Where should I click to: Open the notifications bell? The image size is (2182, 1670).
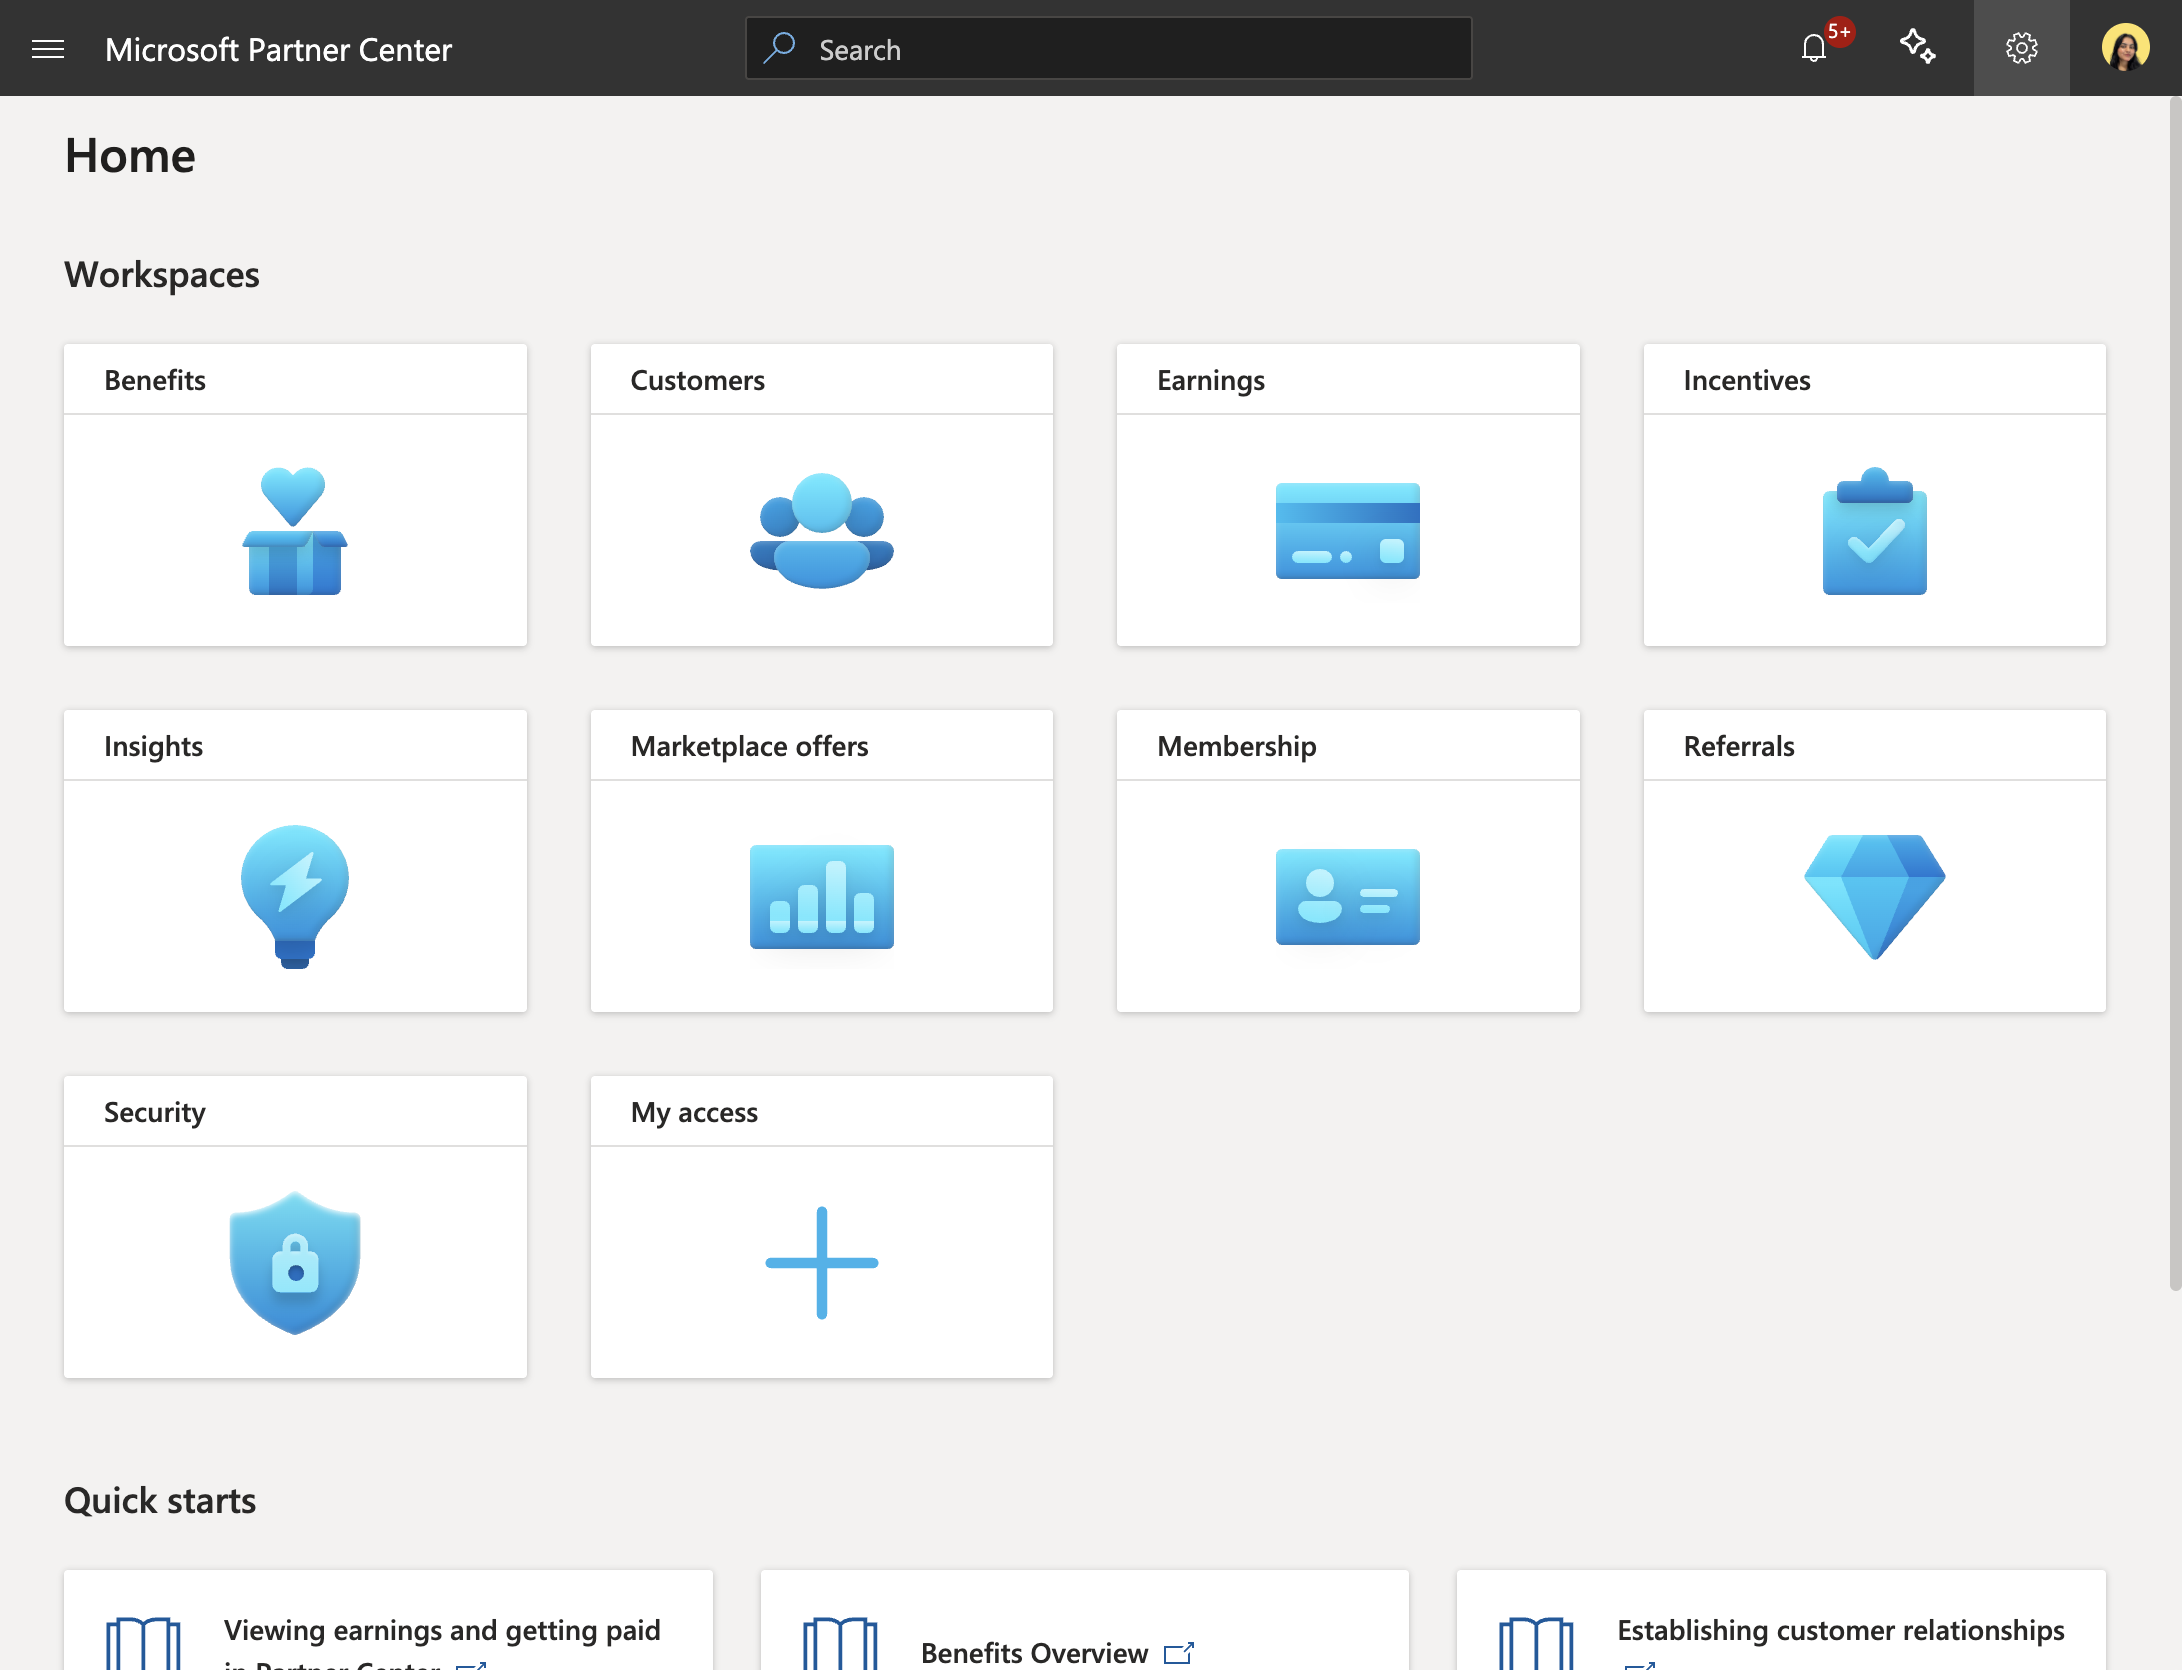(x=1814, y=48)
